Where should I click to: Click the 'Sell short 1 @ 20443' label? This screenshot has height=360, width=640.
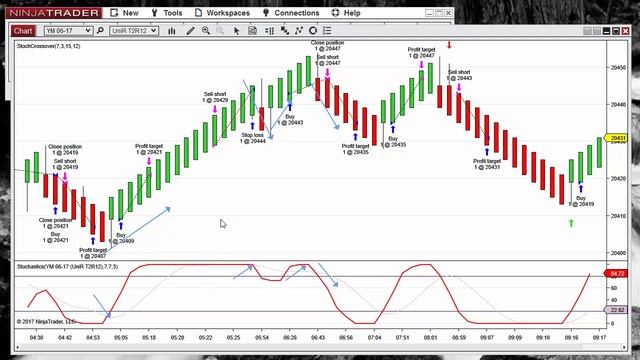click(x=459, y=75)
